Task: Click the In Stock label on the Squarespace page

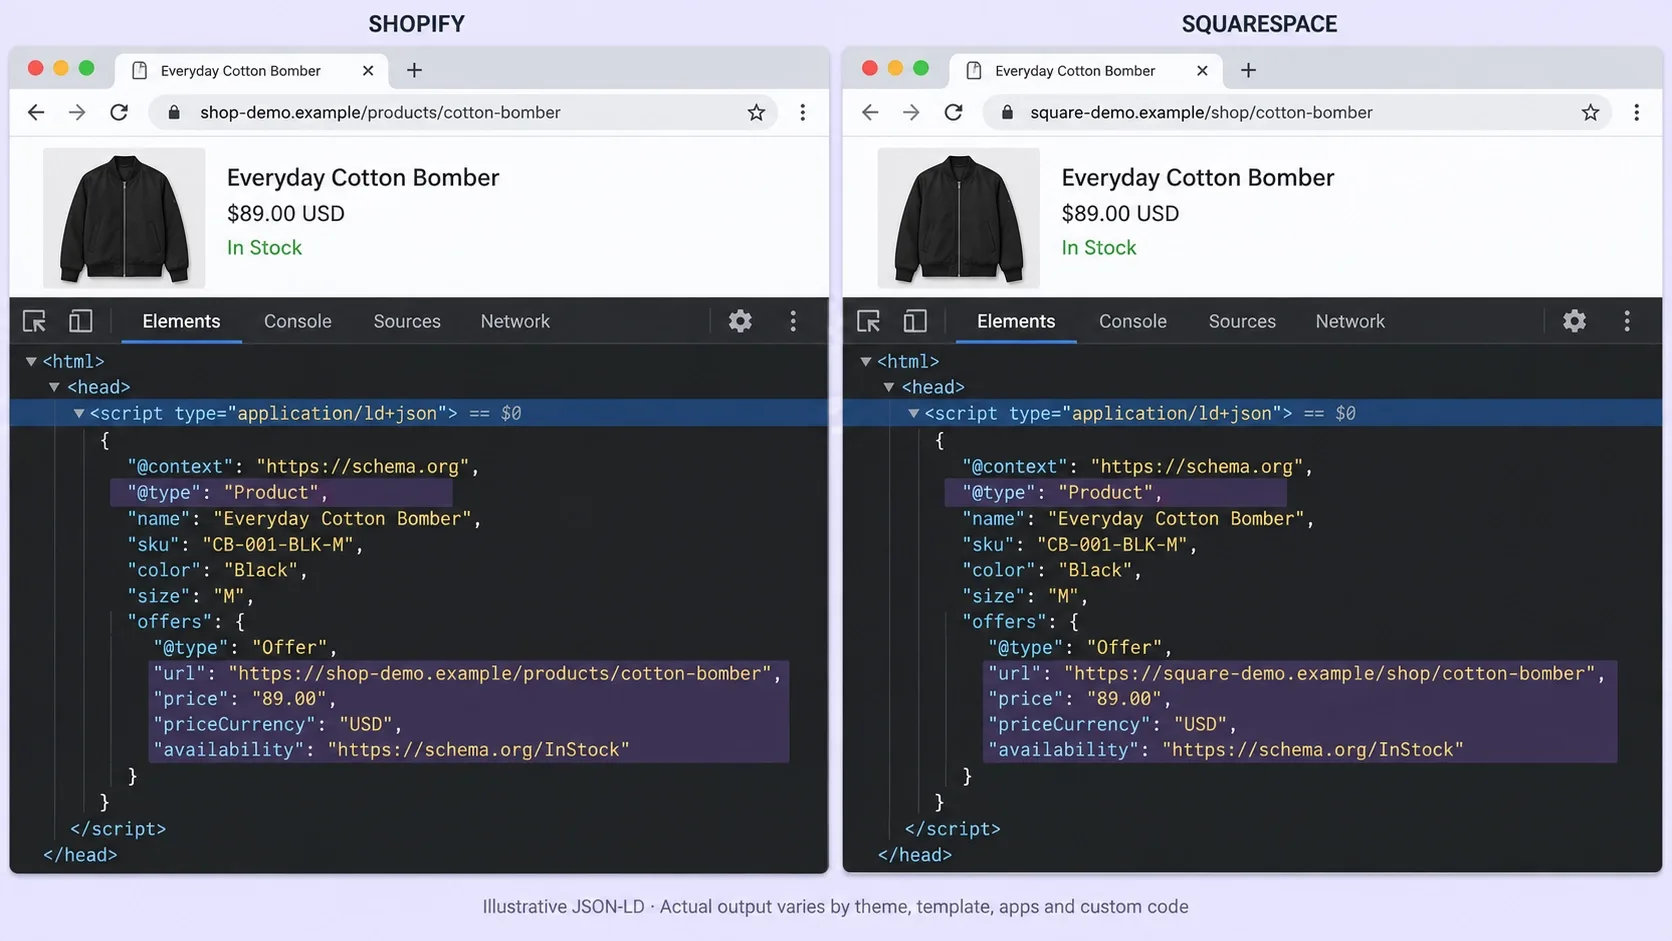Action: [1098, 248]
